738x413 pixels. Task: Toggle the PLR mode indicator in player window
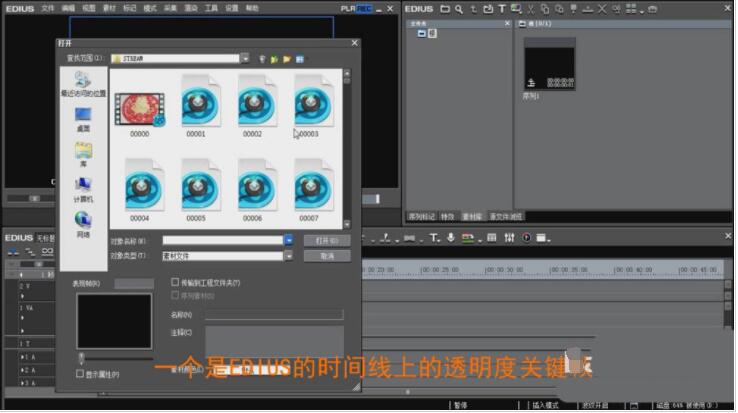pos(348,8)
